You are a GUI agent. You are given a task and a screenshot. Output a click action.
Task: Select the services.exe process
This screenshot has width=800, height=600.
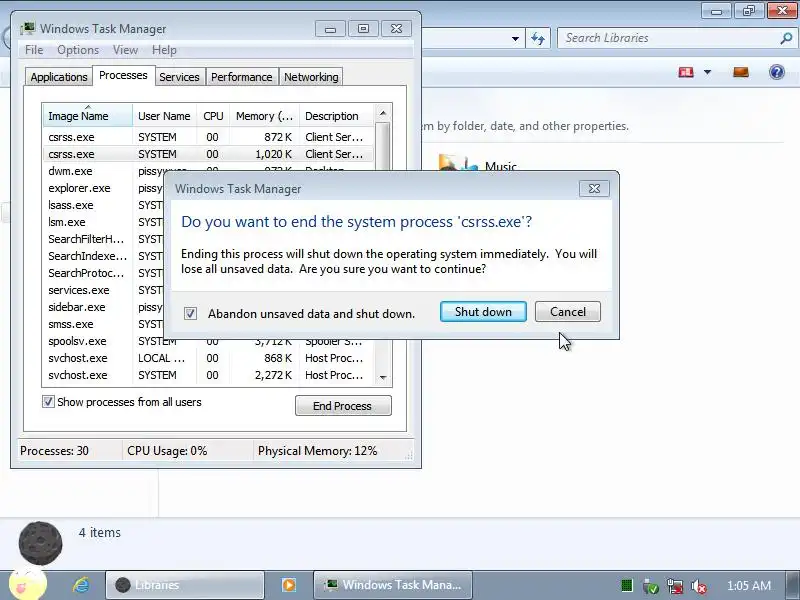tap(104, 290)
